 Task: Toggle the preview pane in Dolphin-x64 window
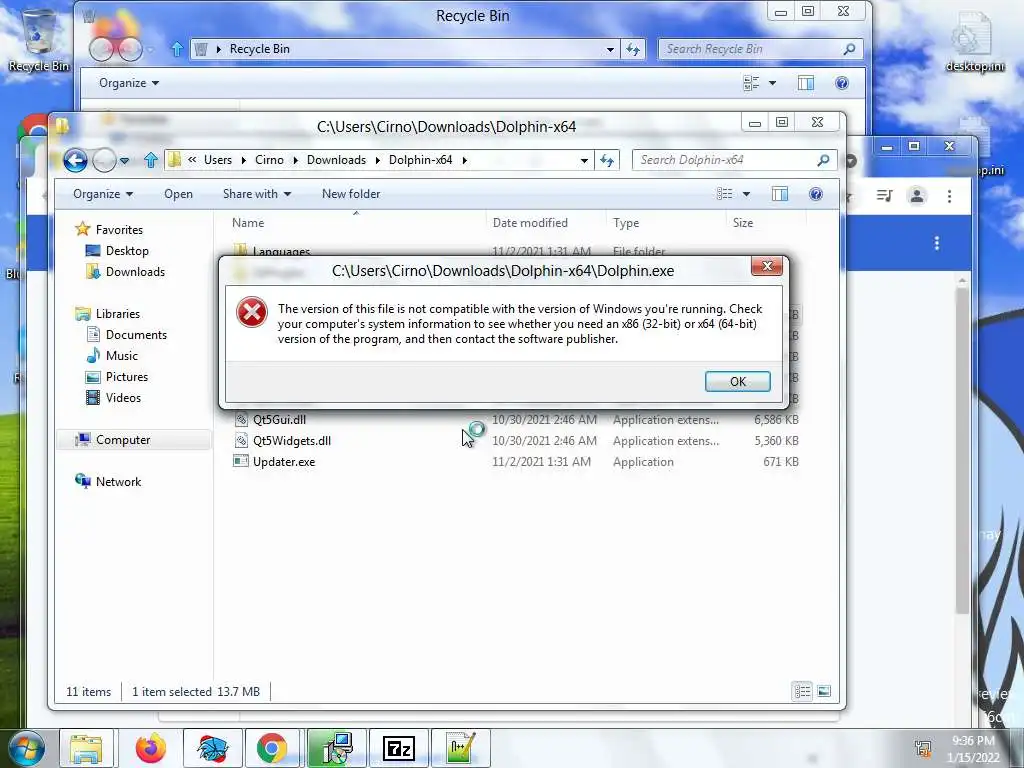(780, 194)
